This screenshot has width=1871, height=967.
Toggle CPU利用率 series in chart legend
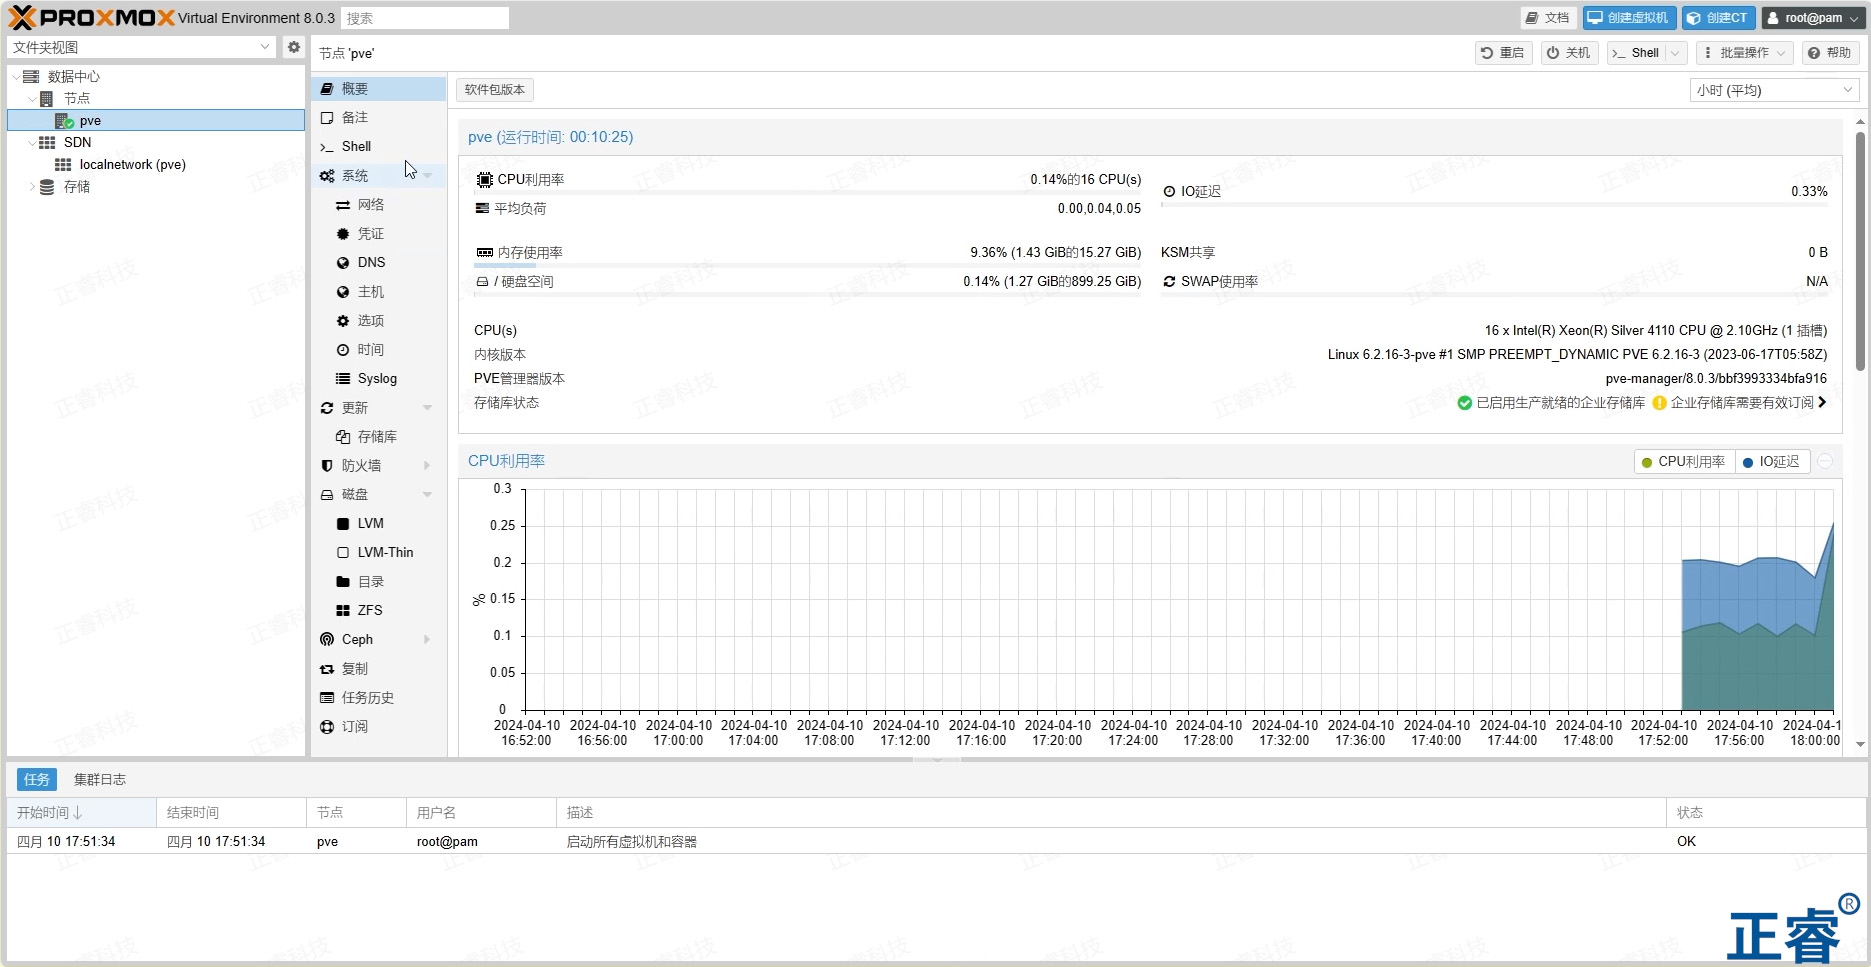(1683, 462)
